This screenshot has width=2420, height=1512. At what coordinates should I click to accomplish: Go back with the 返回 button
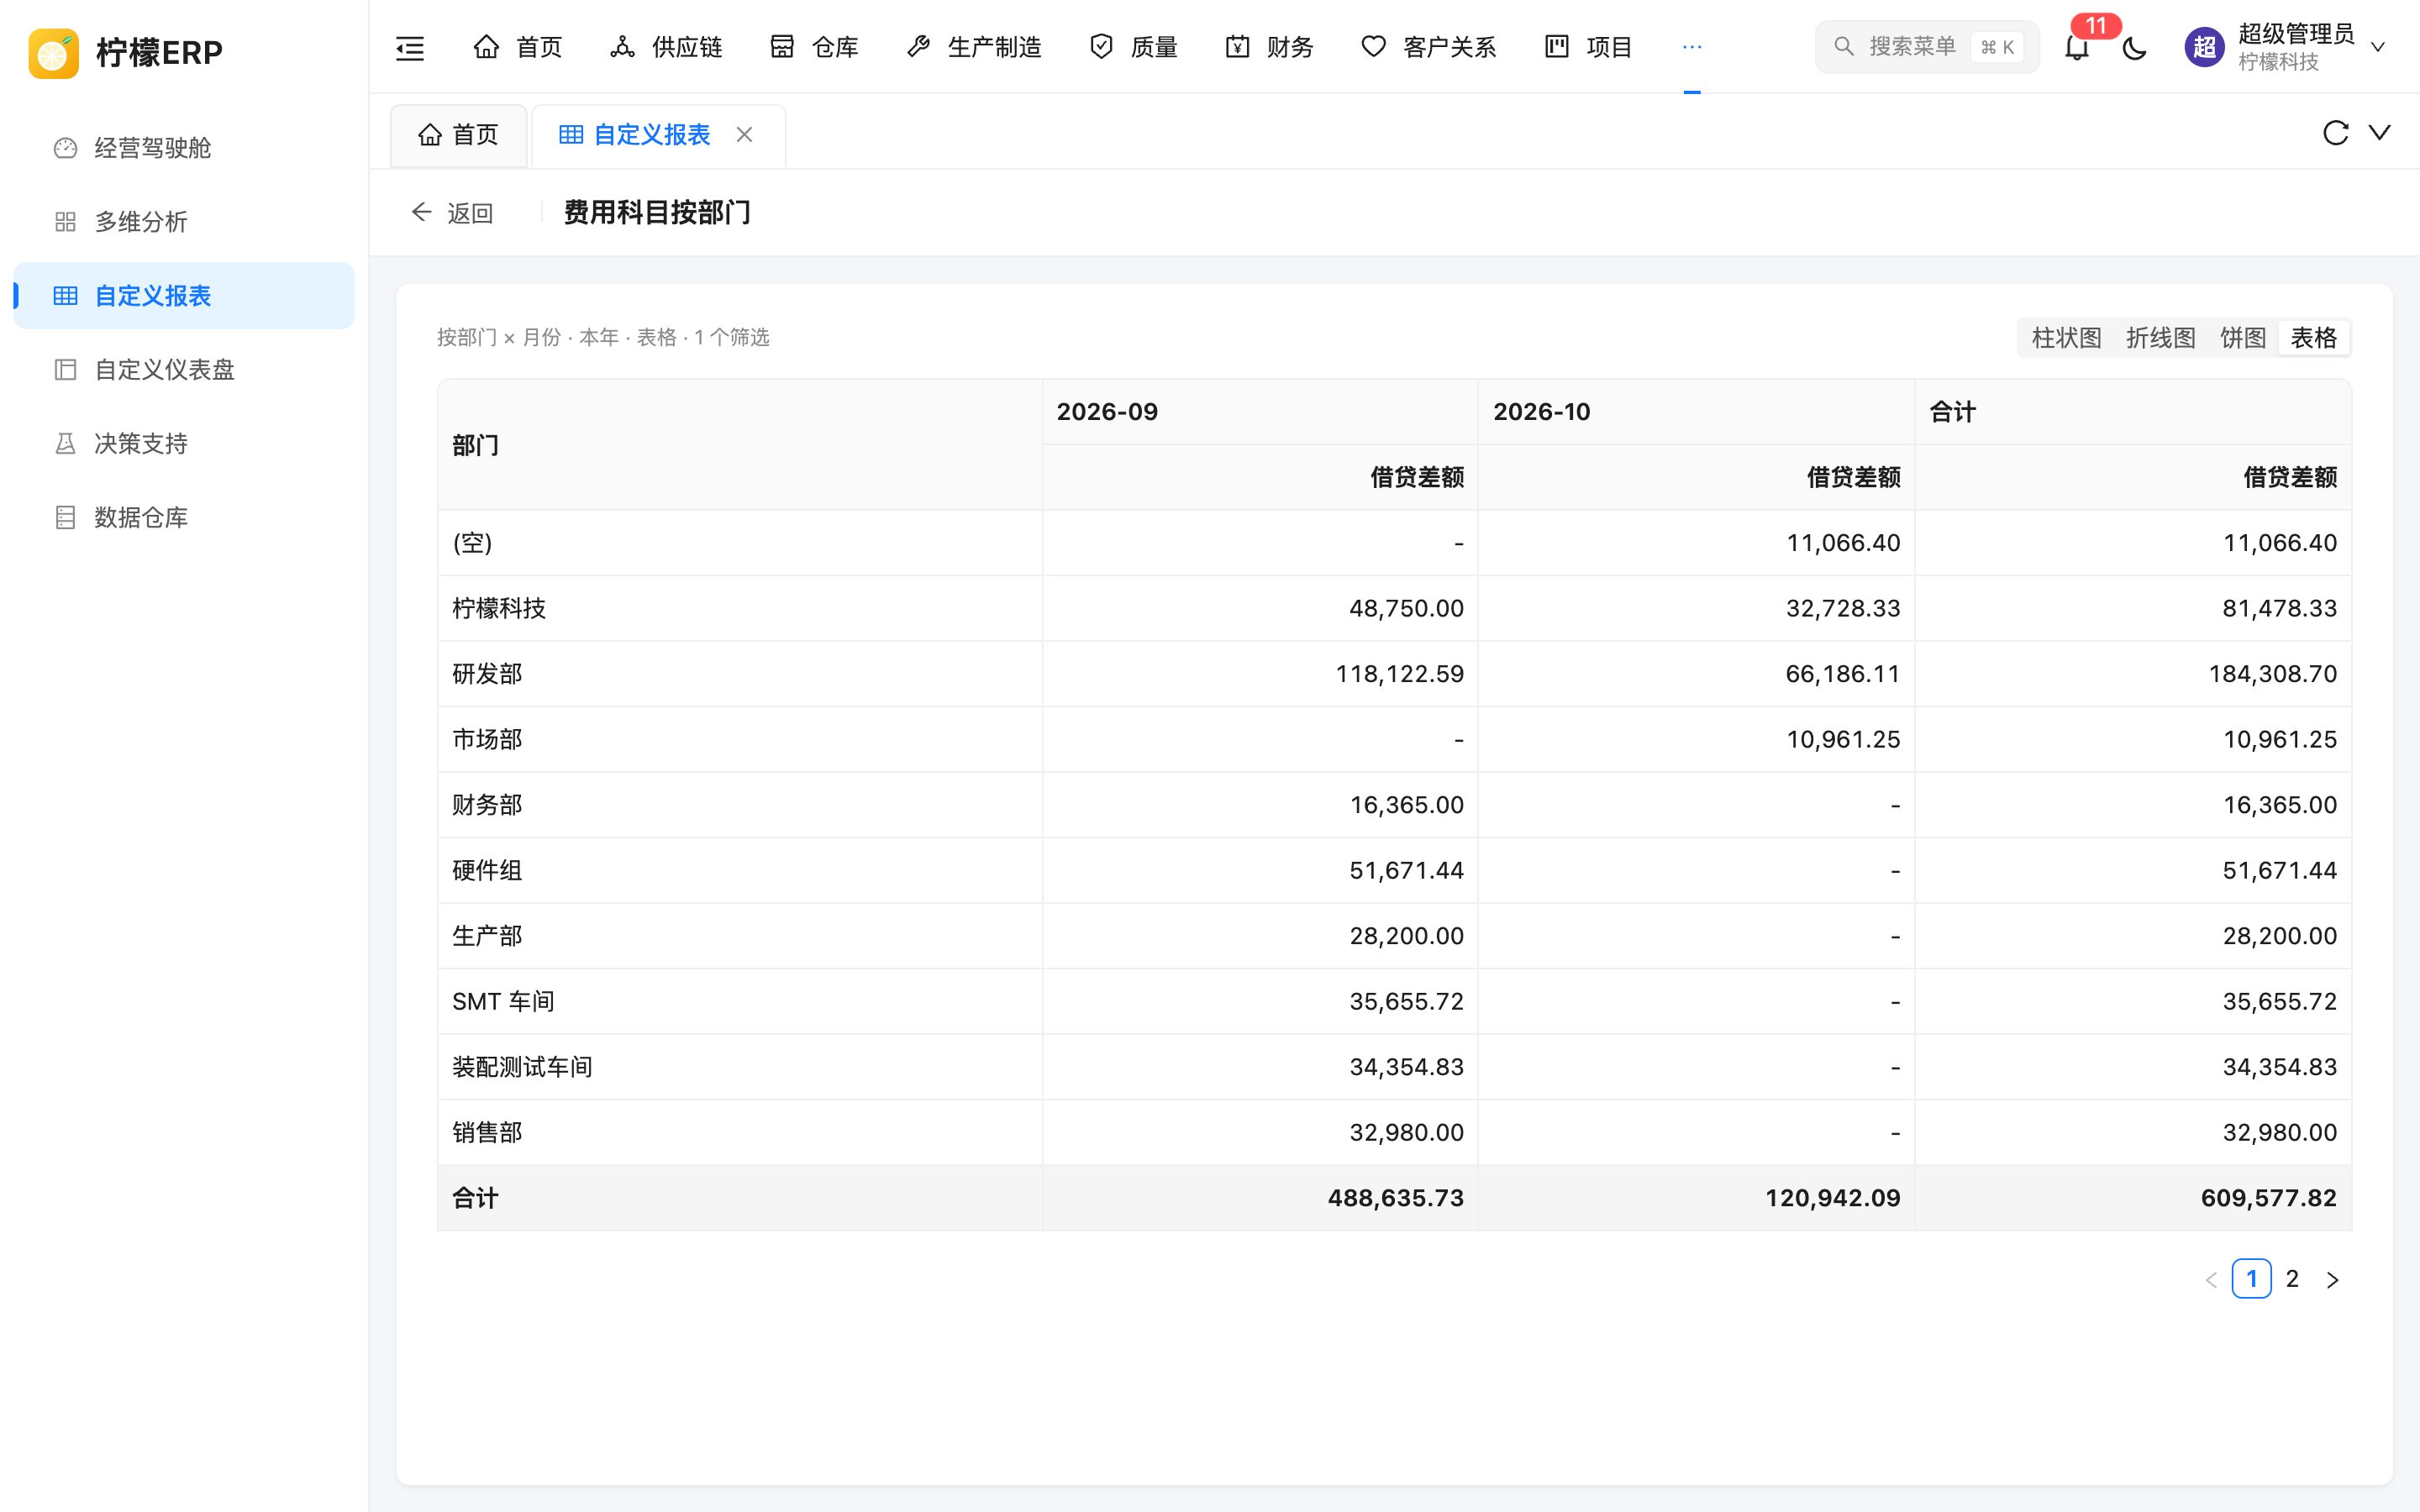coord(453,213)
